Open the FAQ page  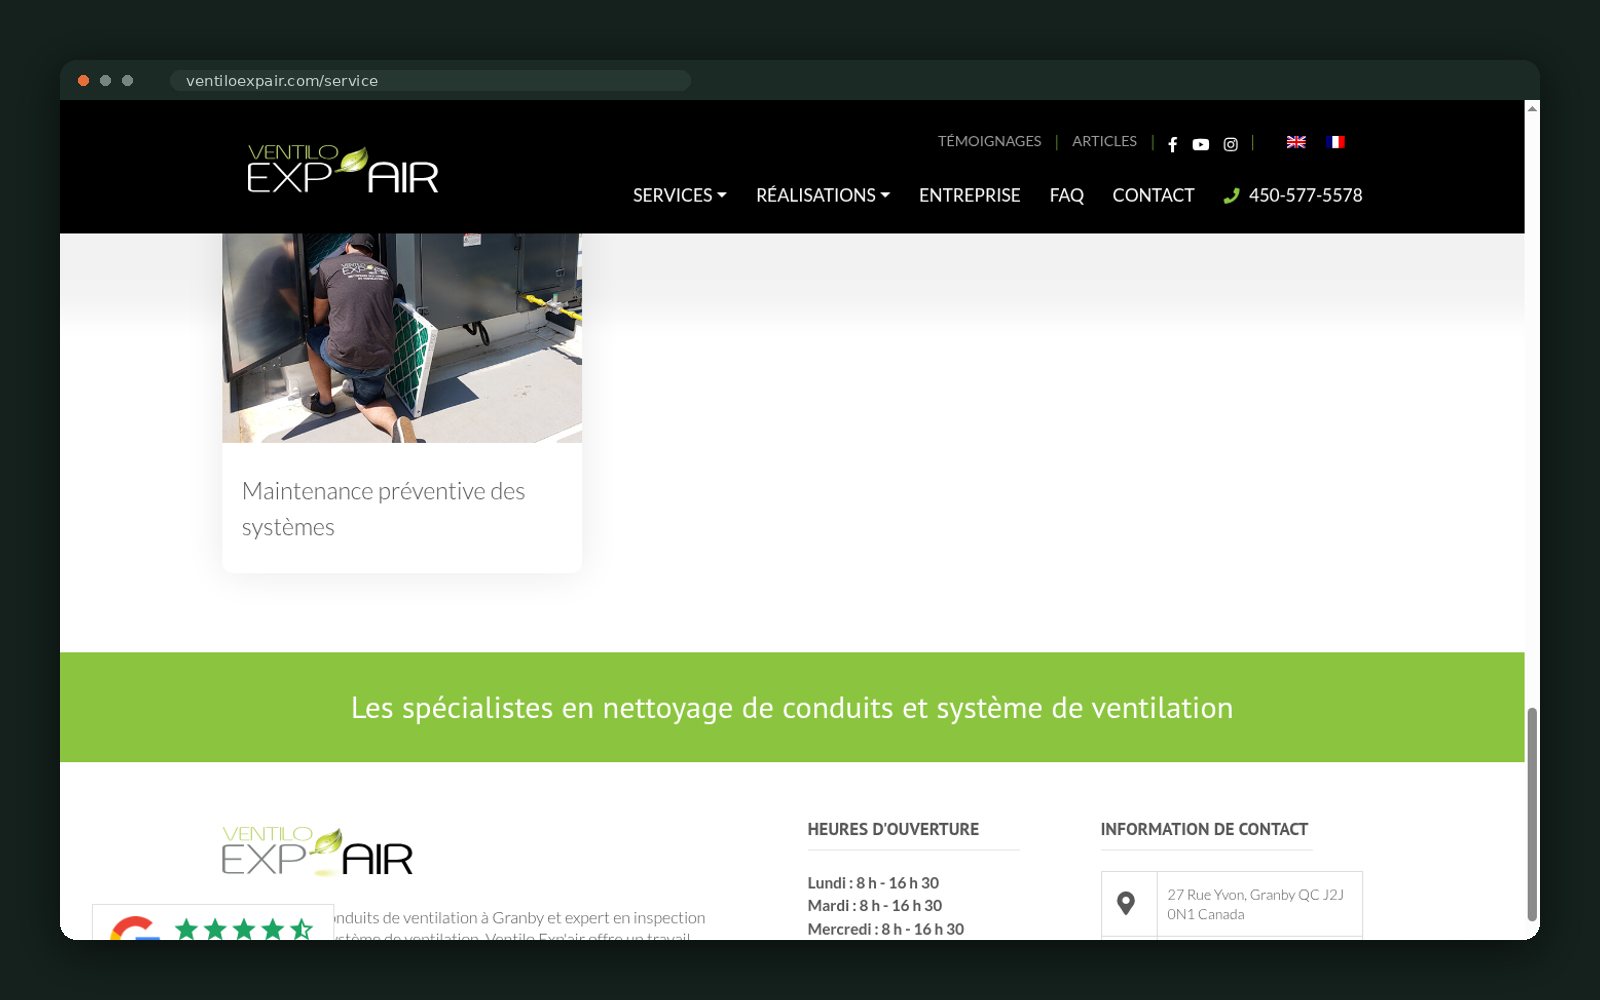pyautogui.click(x=1067, y=195)
